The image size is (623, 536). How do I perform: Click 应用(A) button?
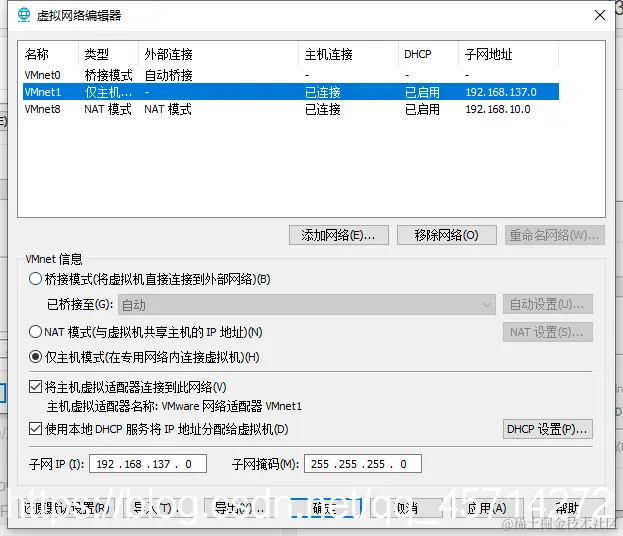[x=487, y=508]
